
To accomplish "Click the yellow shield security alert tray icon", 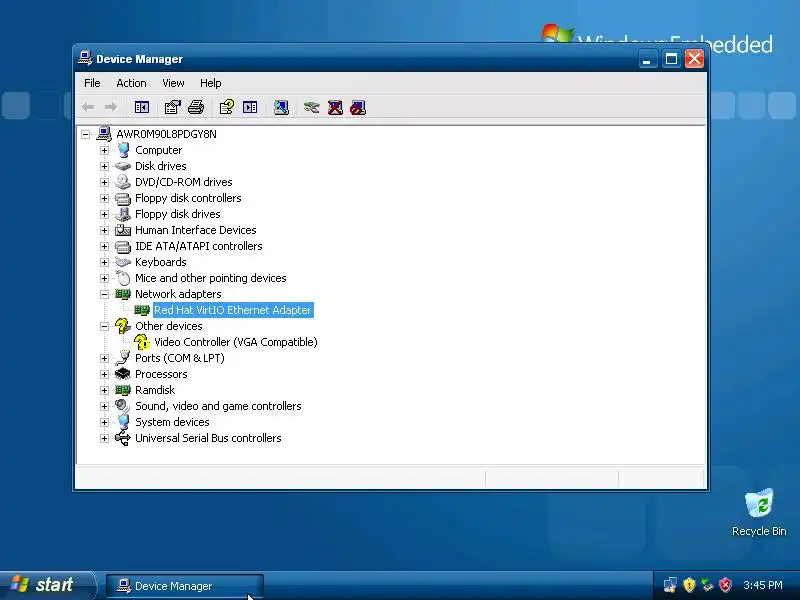I will [689, 585].
